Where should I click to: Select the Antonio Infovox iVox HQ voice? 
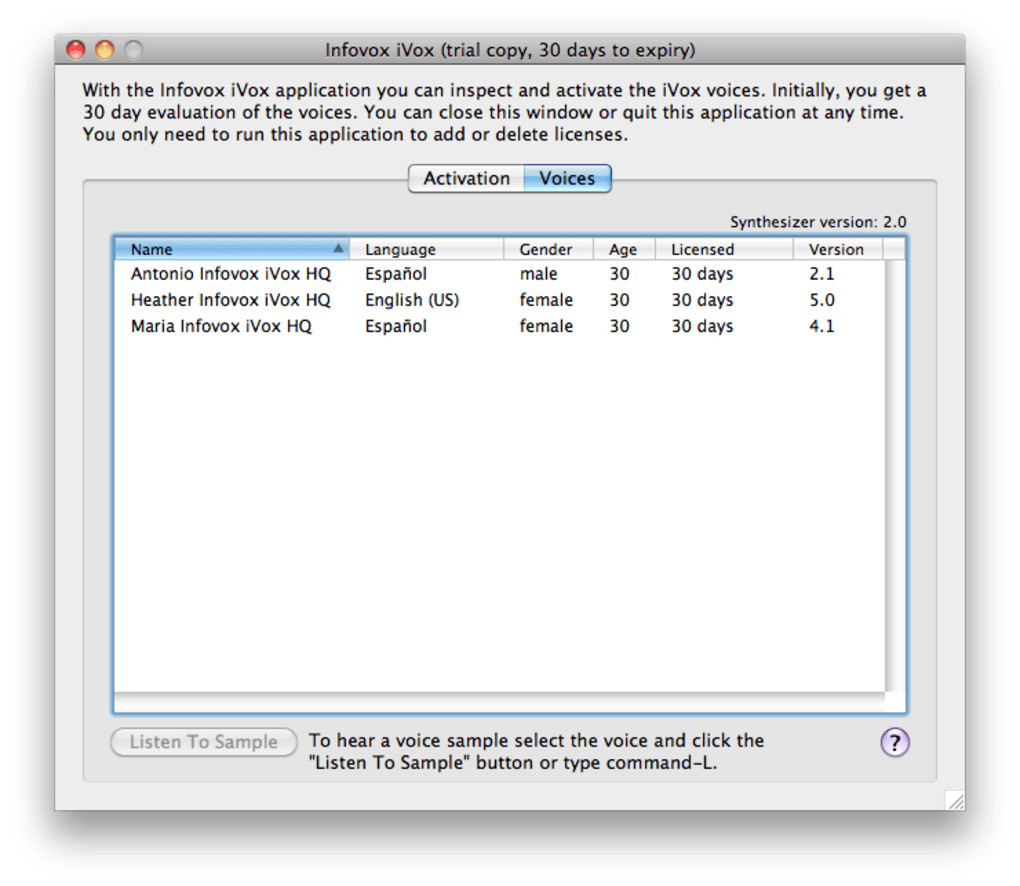[x=500, y=274]
